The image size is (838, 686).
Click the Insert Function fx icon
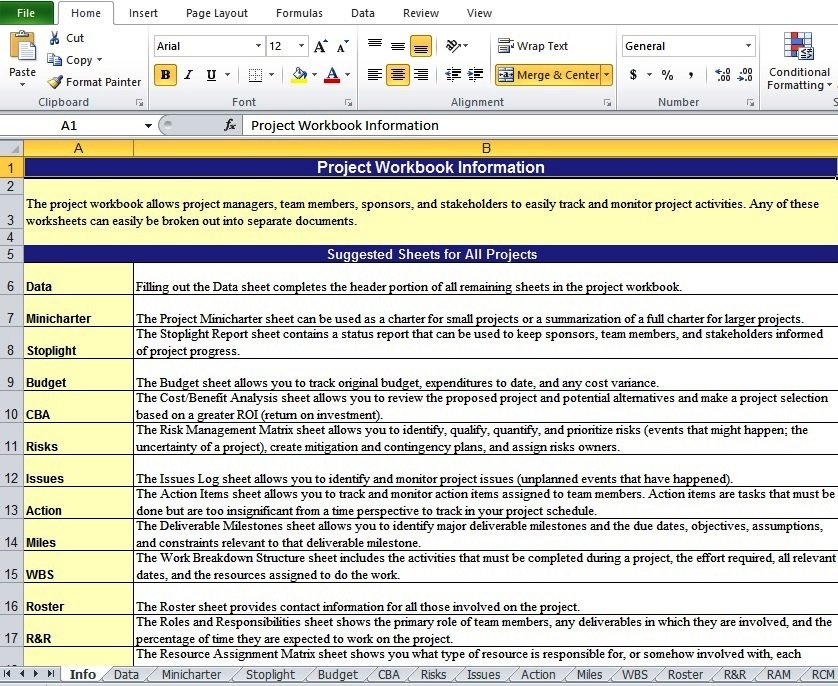(230, 126)
